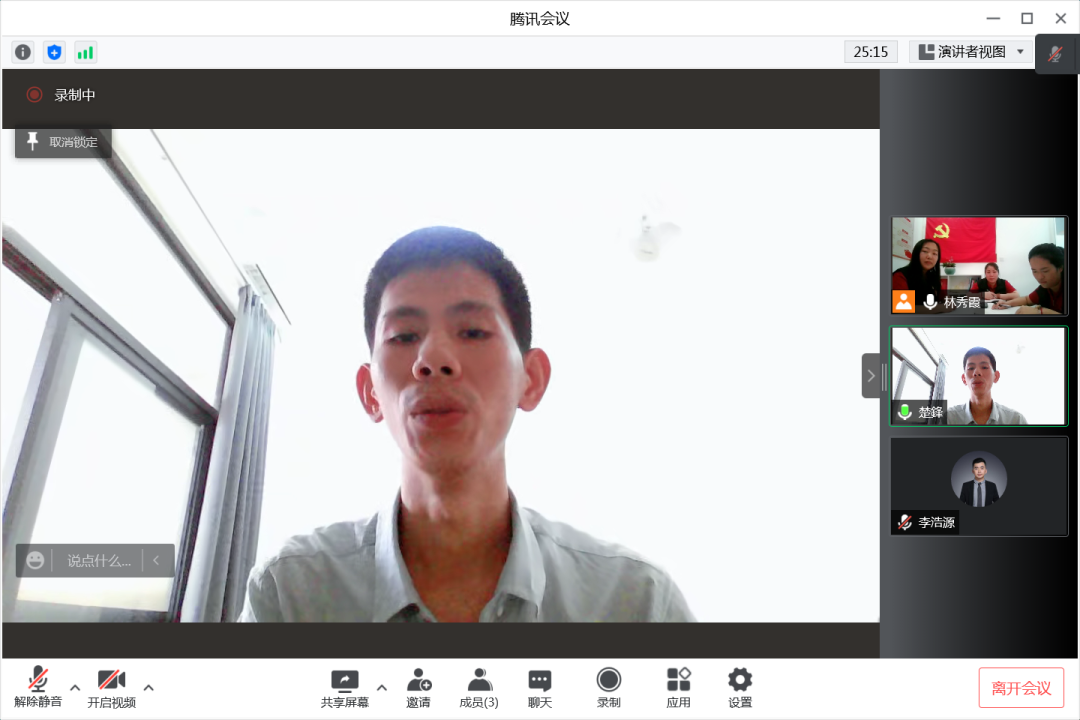Open the Members (成员) list
Screen dimensions: 1080x720
pyautogui.click(x=479, y=688)
